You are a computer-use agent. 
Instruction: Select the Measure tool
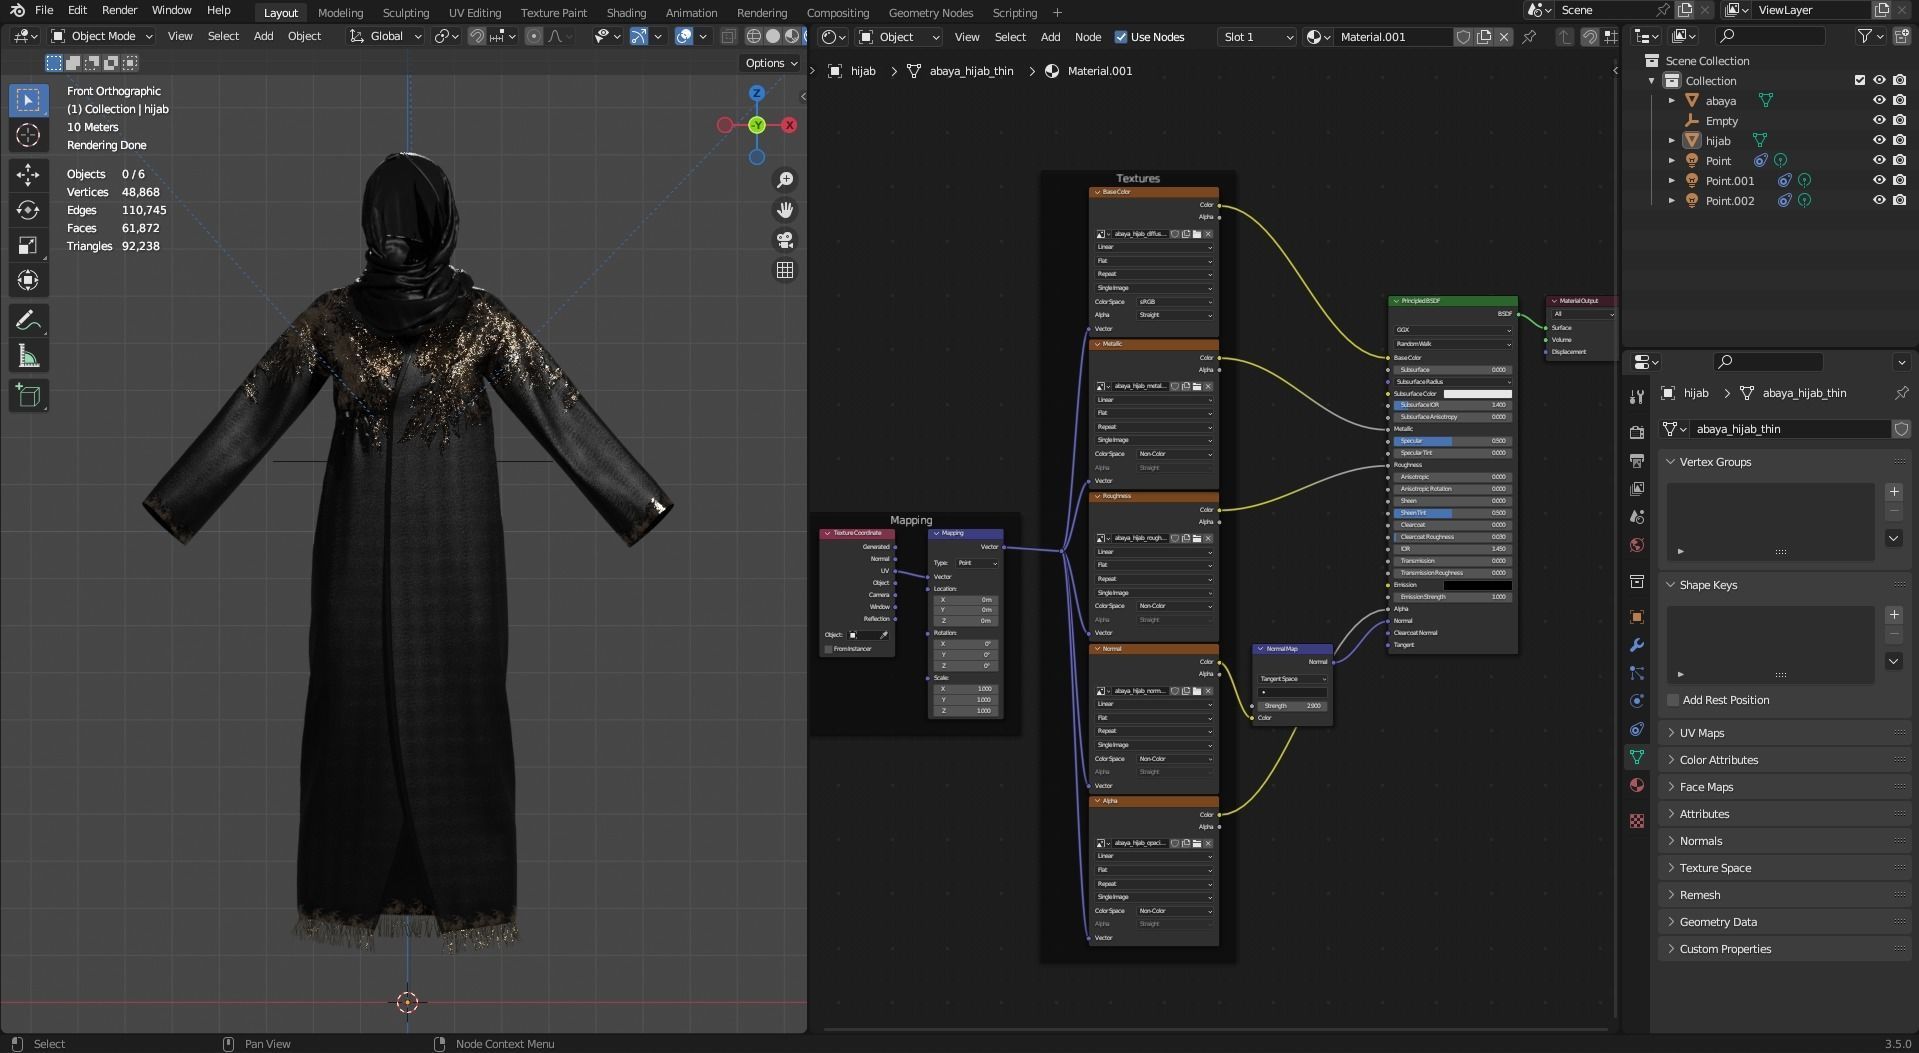[28, 357]
